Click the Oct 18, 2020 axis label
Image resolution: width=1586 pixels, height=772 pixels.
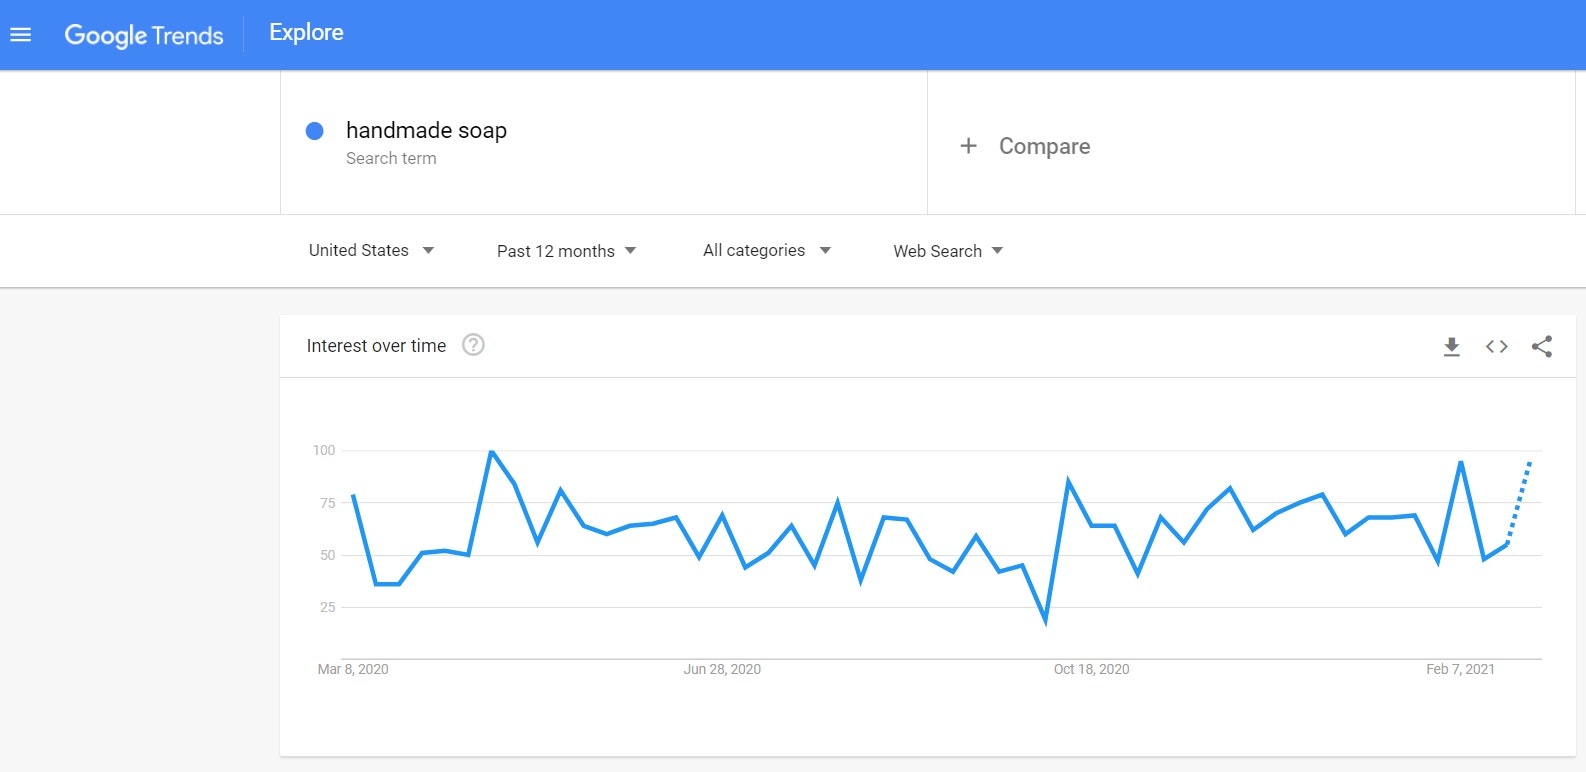click(1091, 669)
